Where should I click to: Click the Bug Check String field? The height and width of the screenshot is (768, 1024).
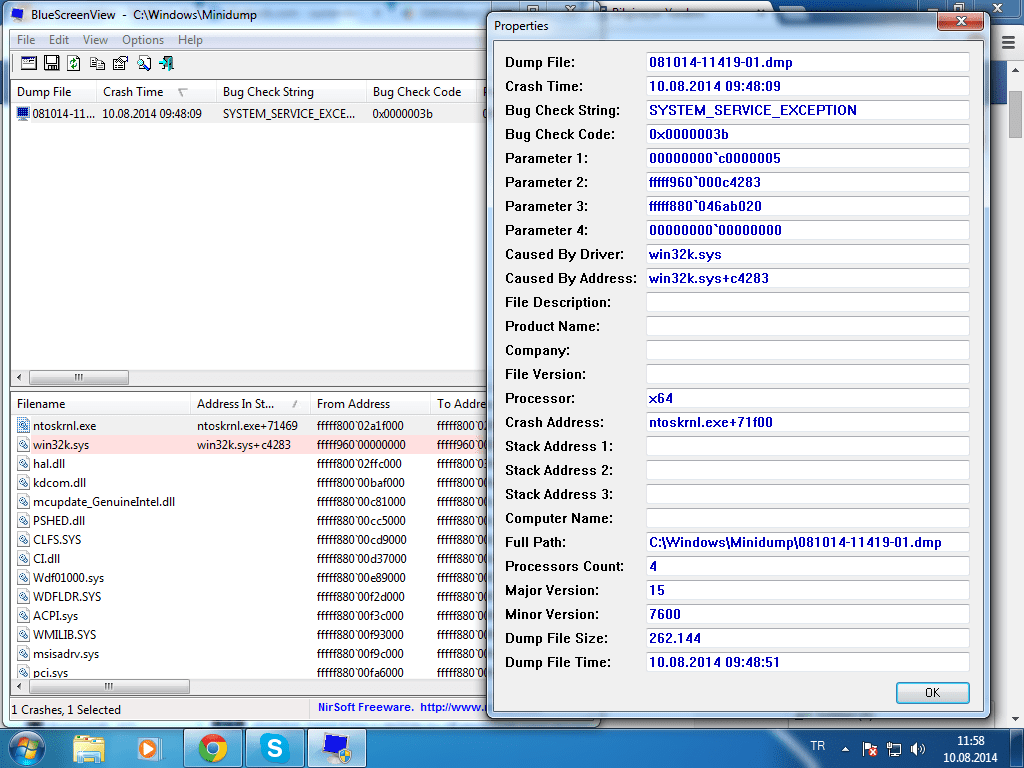[807, 110]
